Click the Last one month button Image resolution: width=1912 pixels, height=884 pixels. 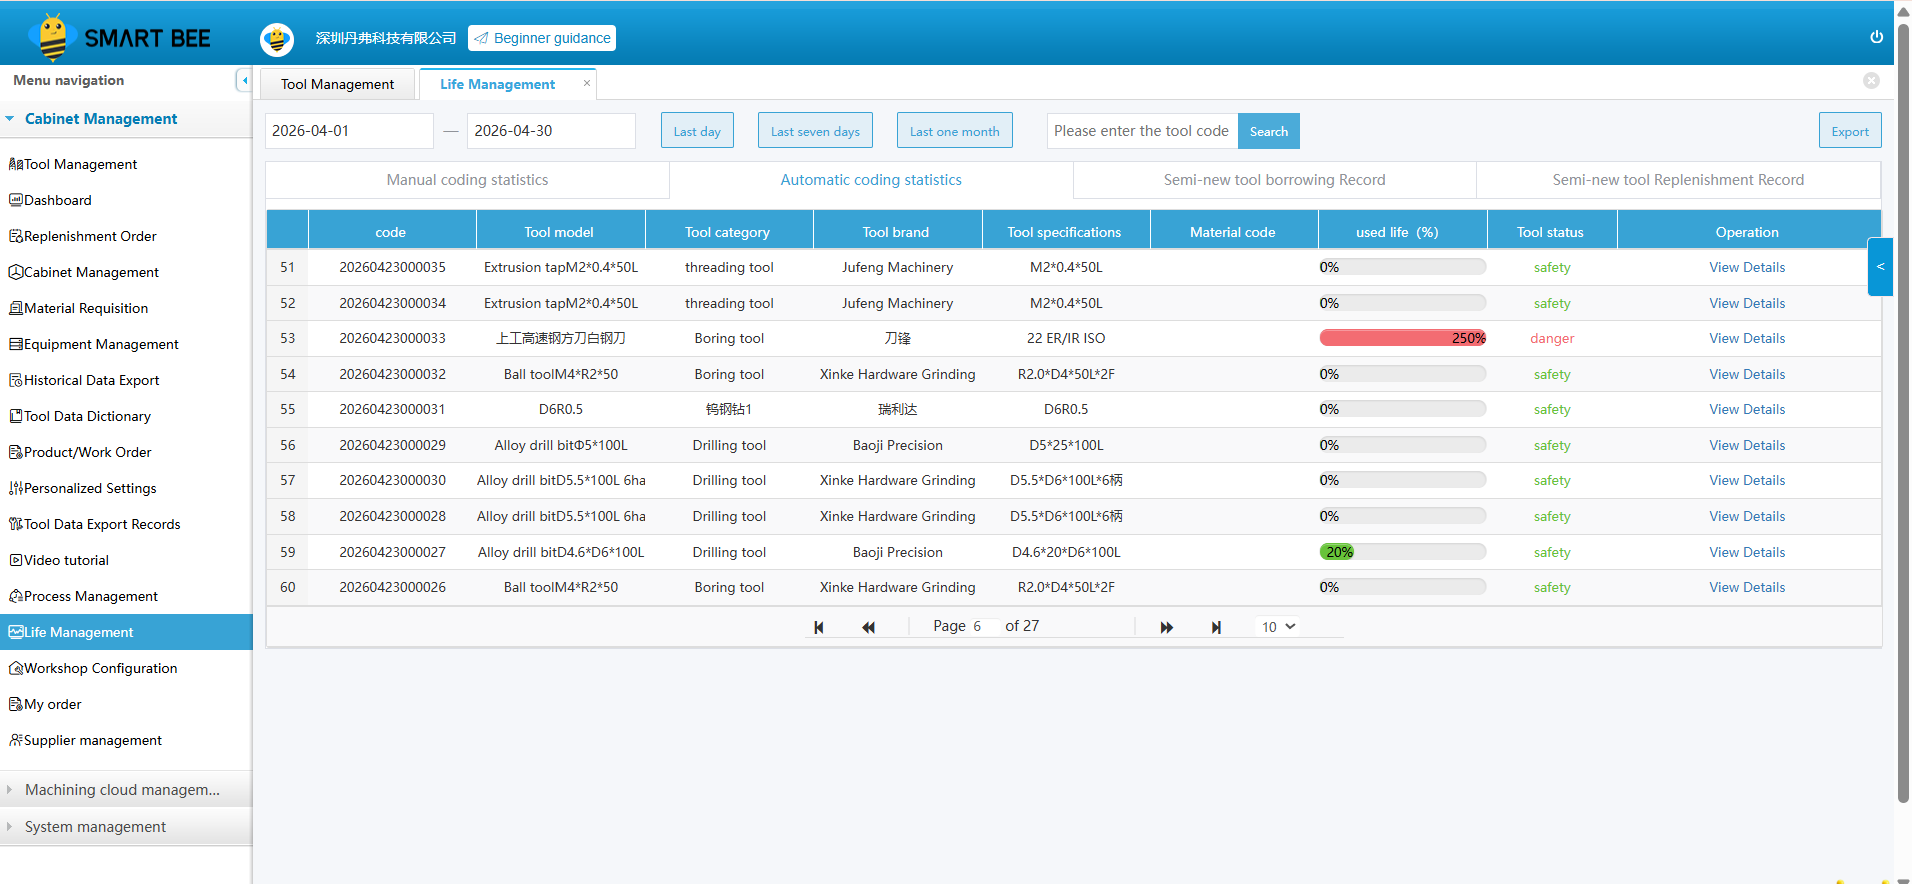[954, 131]
